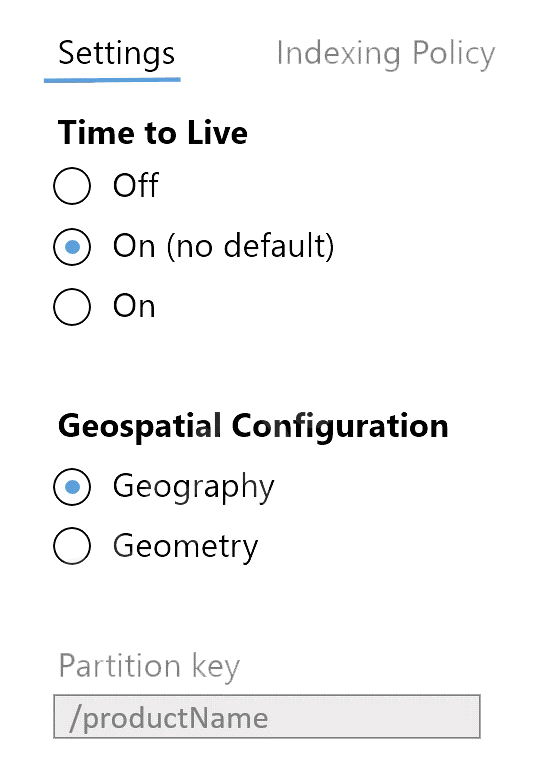Enable the plain On Time to Live radio

coord(72,307)
